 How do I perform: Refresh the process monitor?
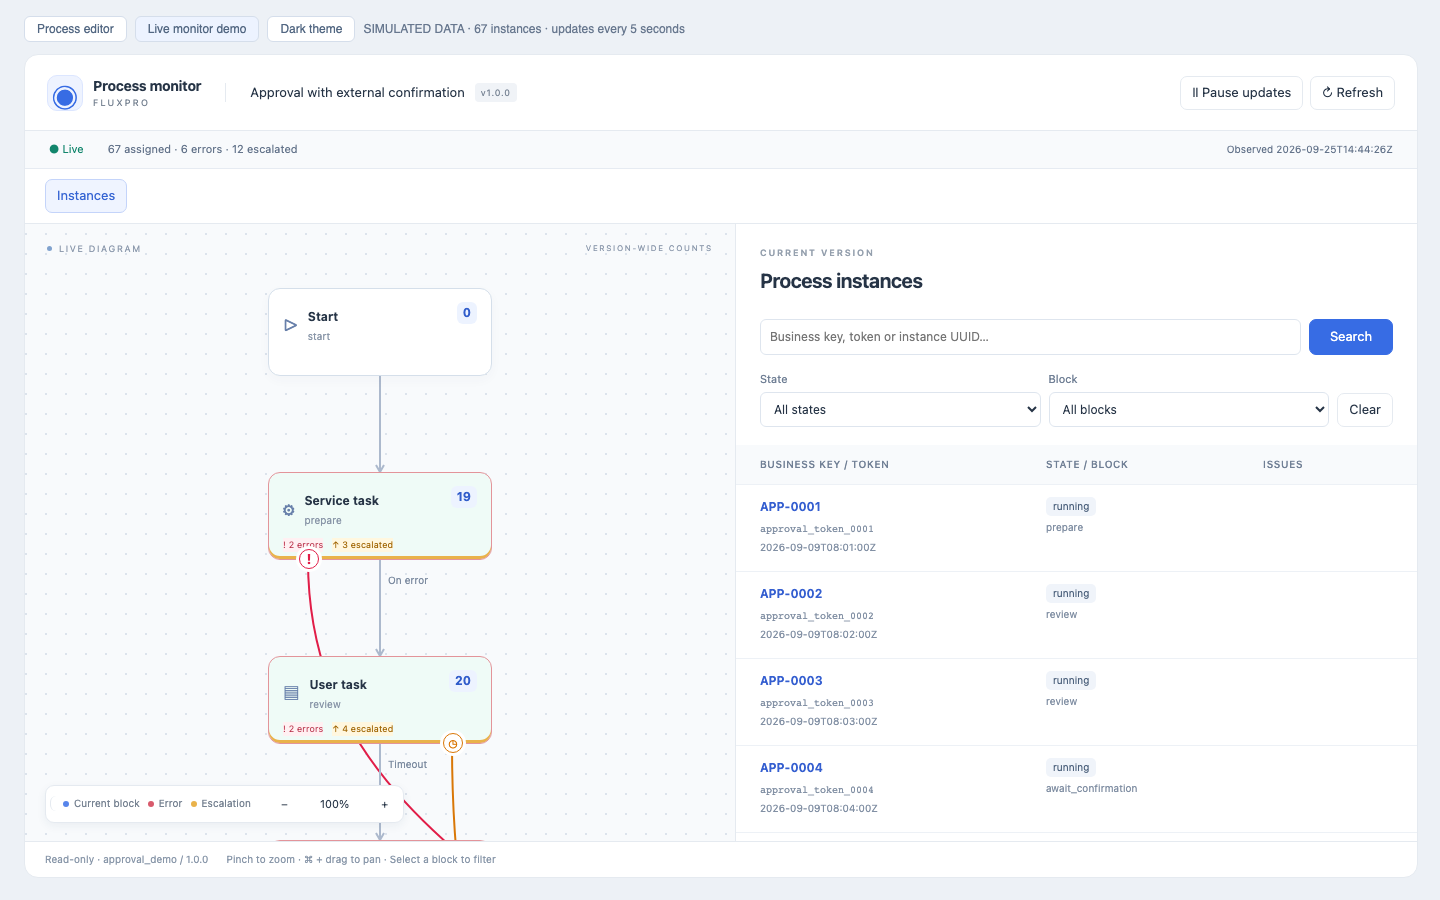[x=1352, y=93]
